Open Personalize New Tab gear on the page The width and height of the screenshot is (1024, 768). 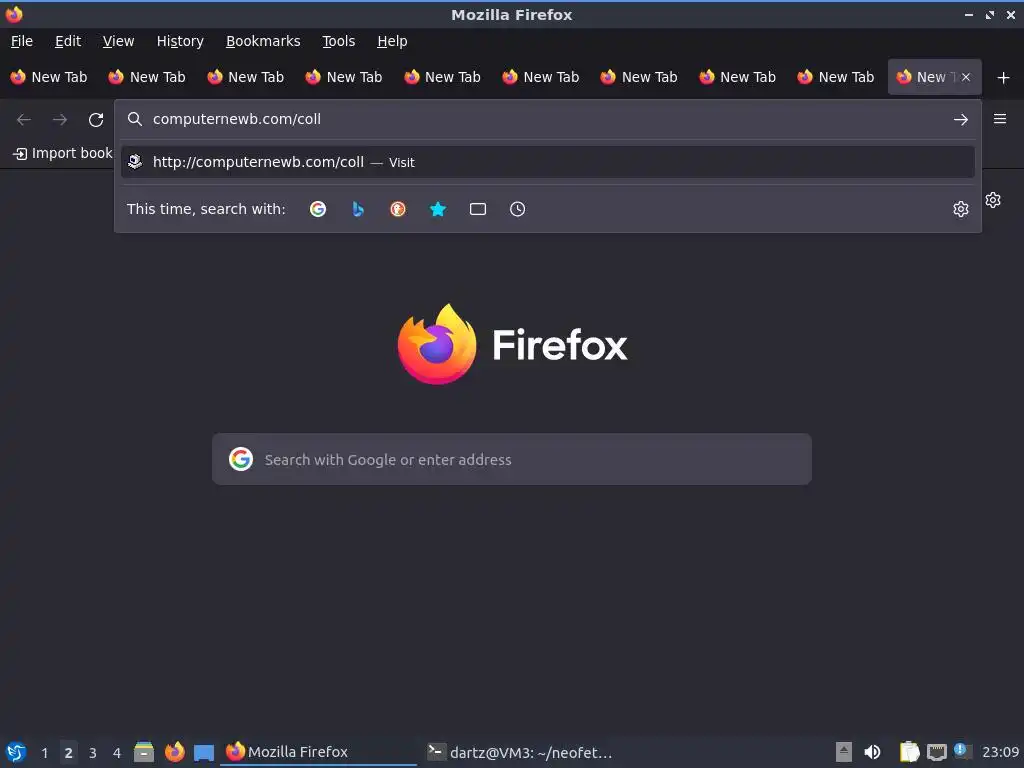pos(993,200)
